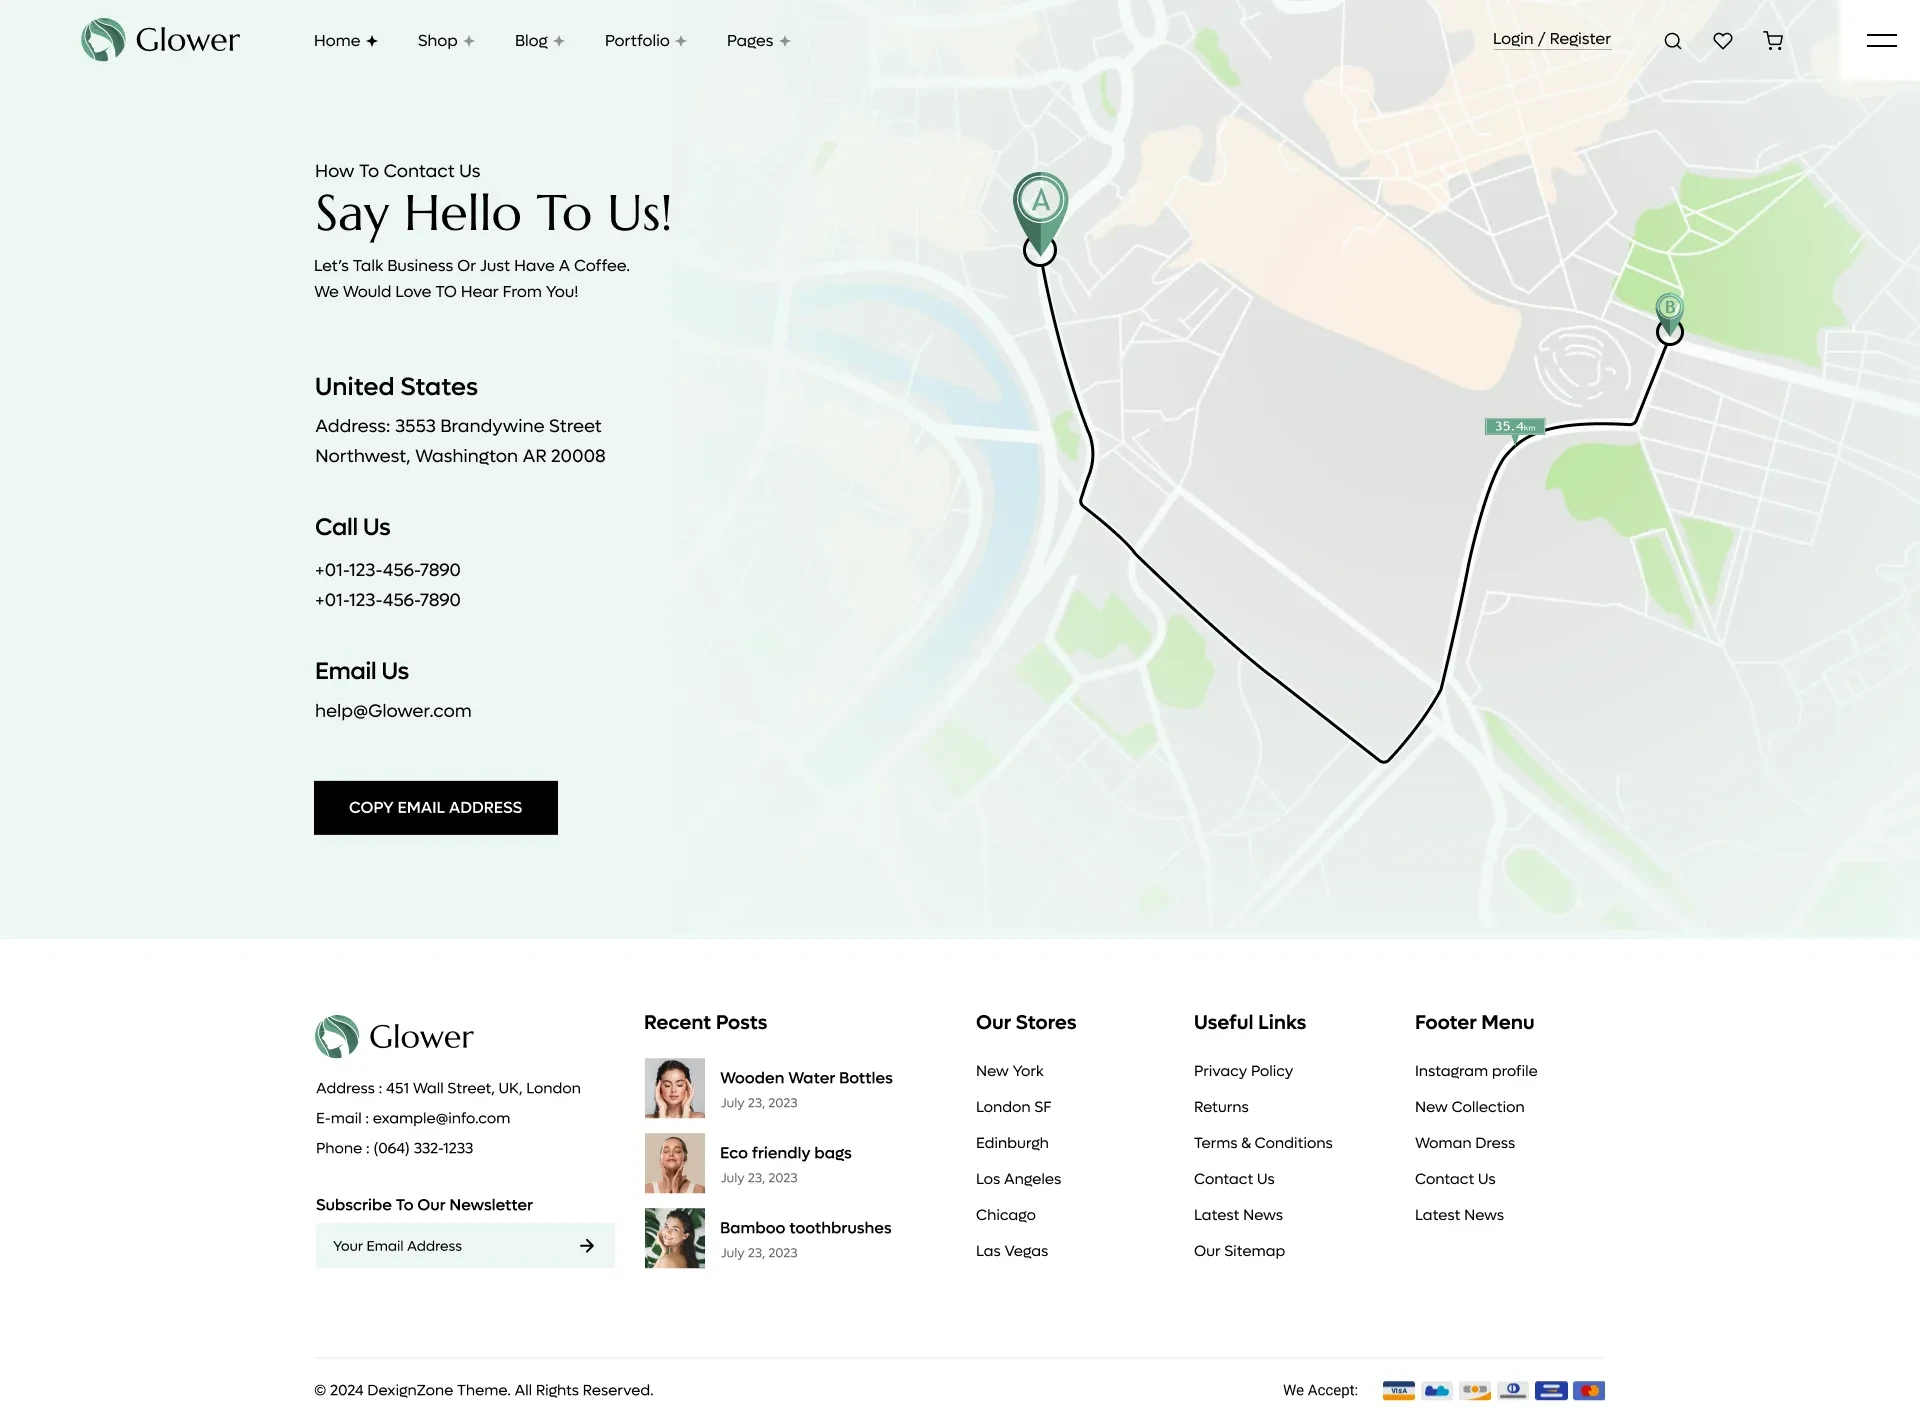The height and width of the screenshot is (1421, 1920).
Task: Click the DexignZone Theme copyright text
Action: pyautogui.click(x=483, y=1391)
